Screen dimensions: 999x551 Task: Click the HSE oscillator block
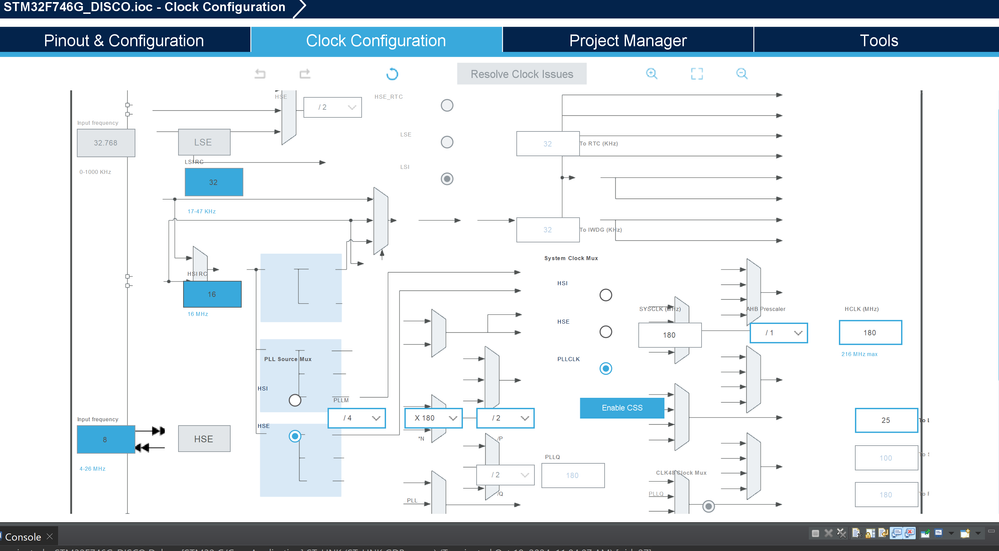tap(204, 439)
